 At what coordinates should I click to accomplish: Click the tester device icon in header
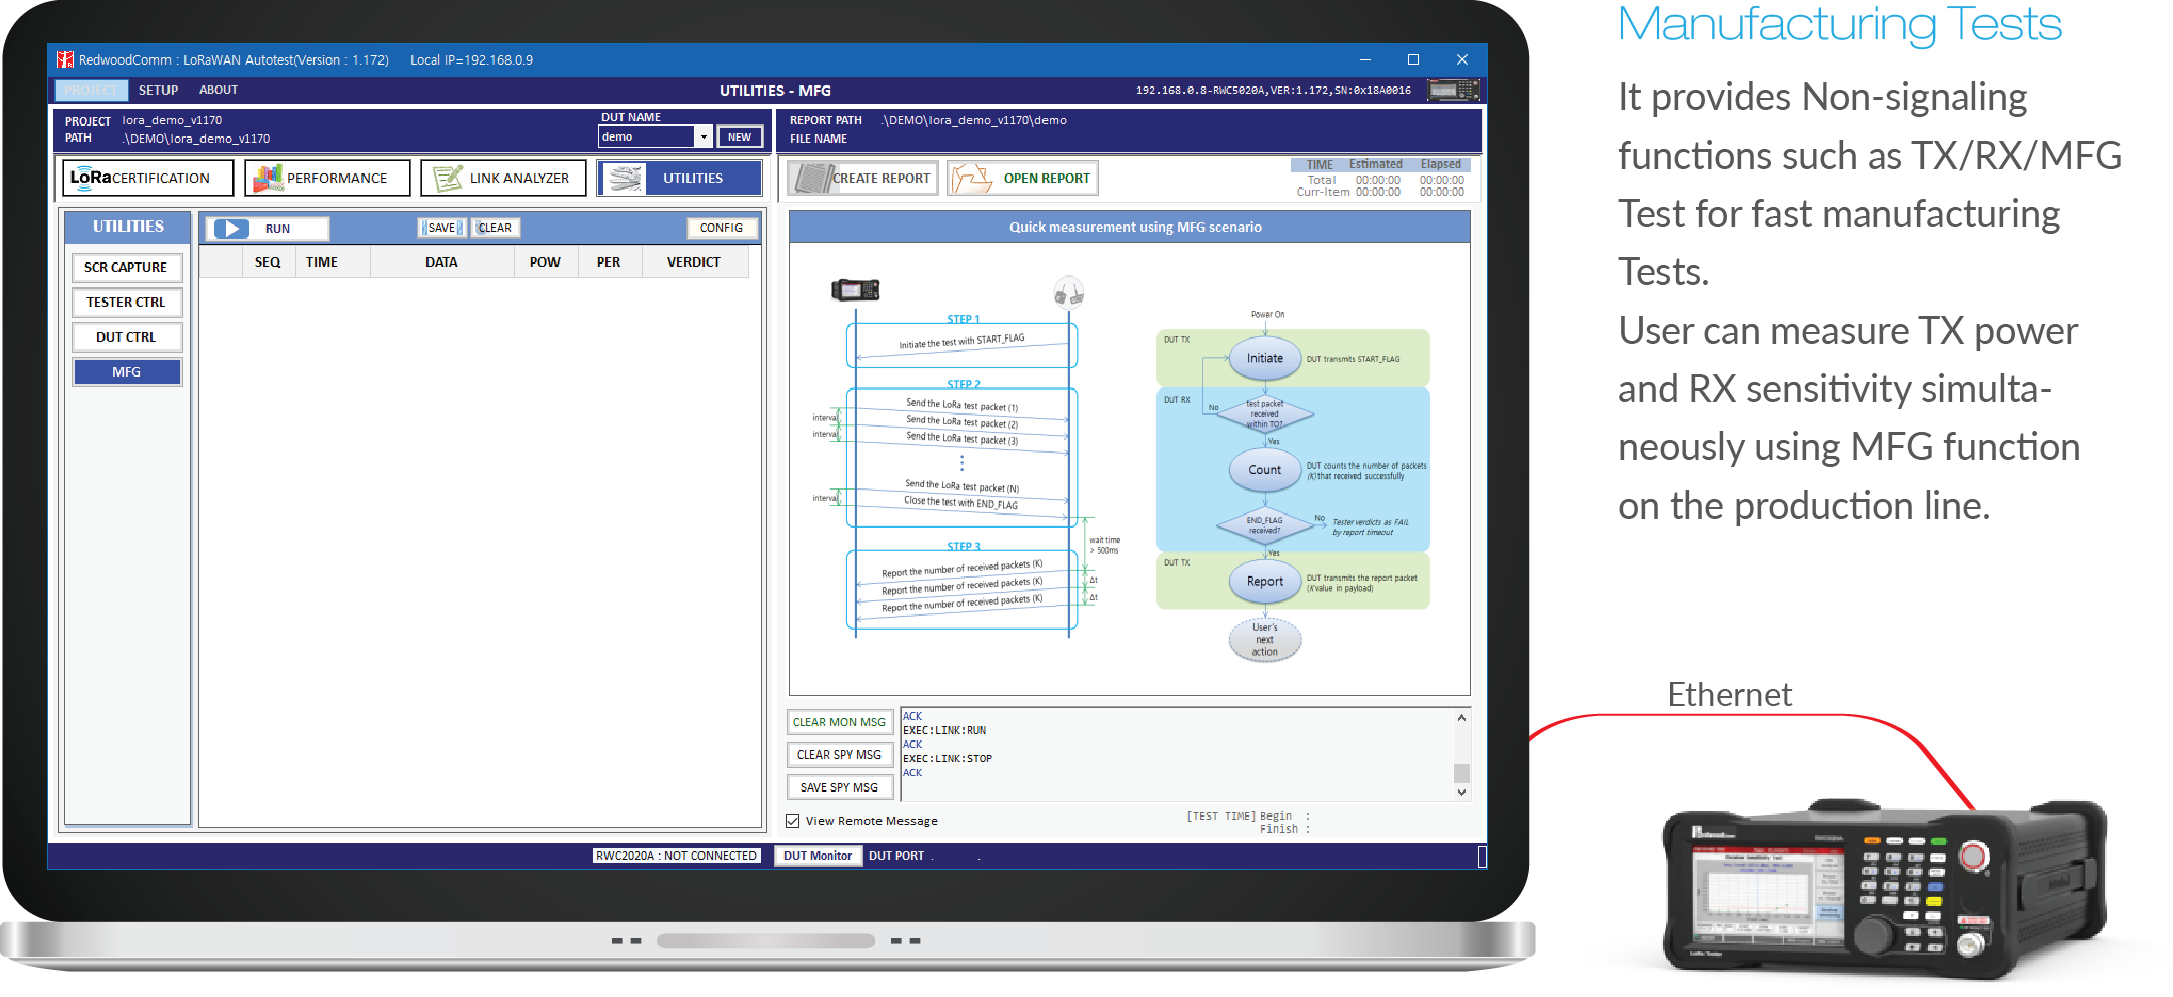coord(1453,90)
